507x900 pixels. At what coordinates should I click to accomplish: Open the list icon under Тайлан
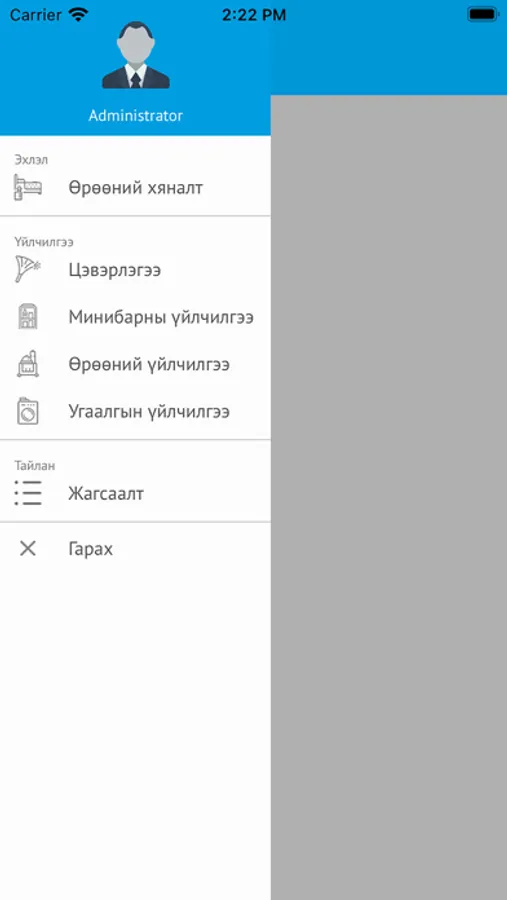(x=28, y=493)
